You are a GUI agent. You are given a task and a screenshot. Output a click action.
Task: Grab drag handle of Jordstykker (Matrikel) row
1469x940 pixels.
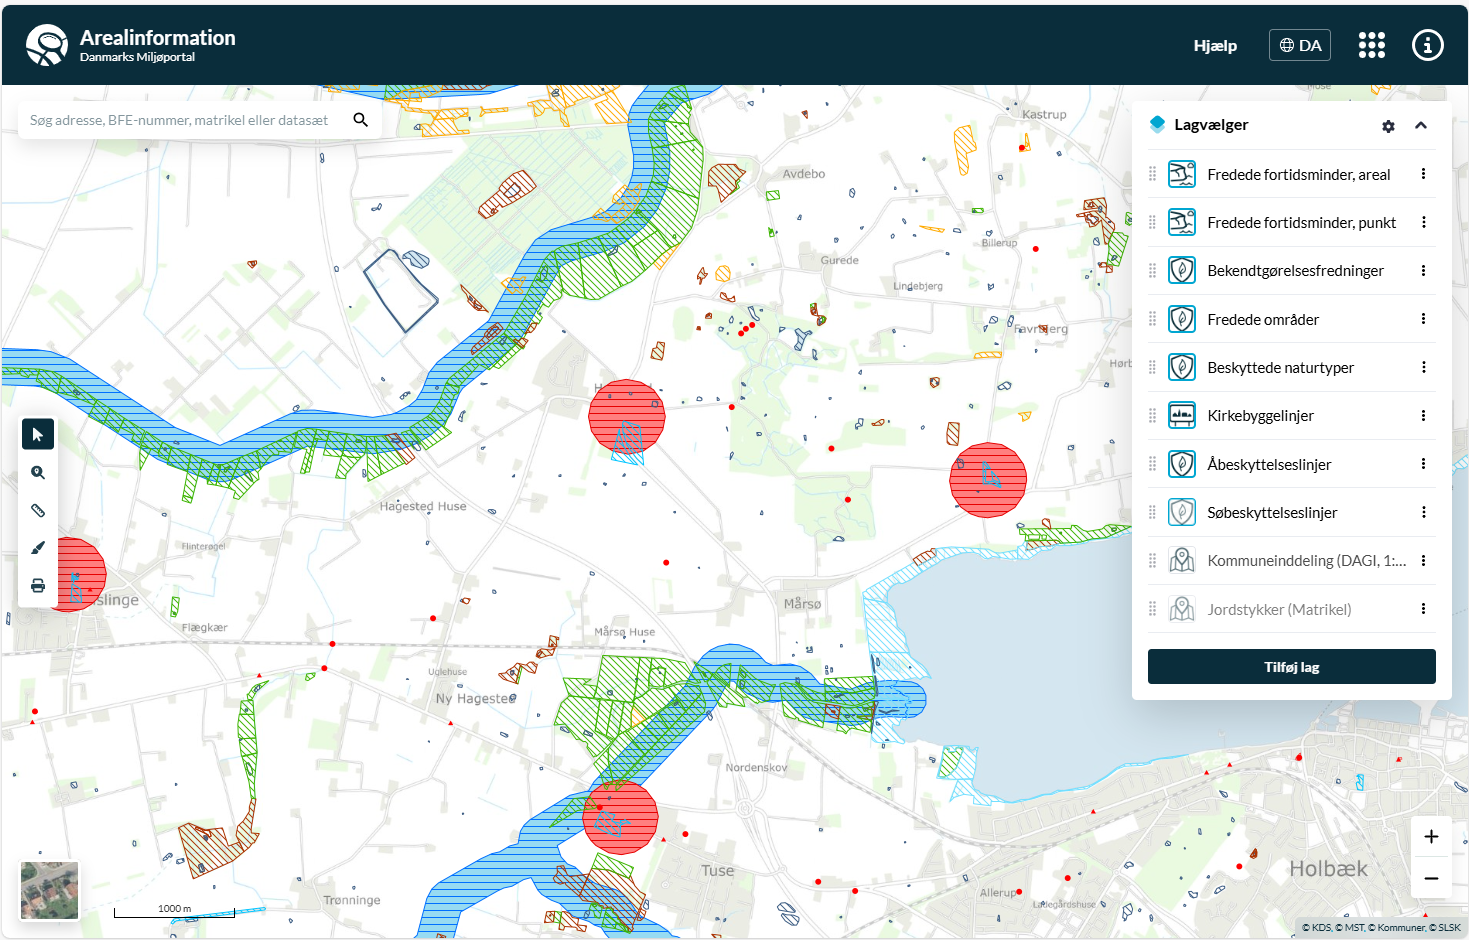pyautogui.click(x=1152, y=609)
